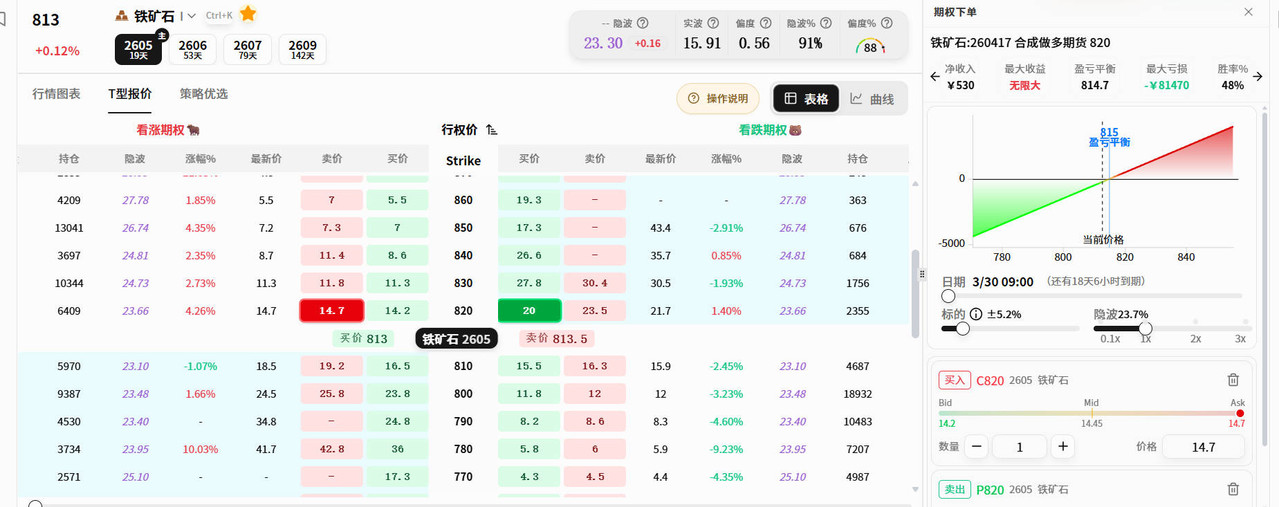Toggle the 卖出 tag on P820
1279x507 pixels.
(955, 489)
